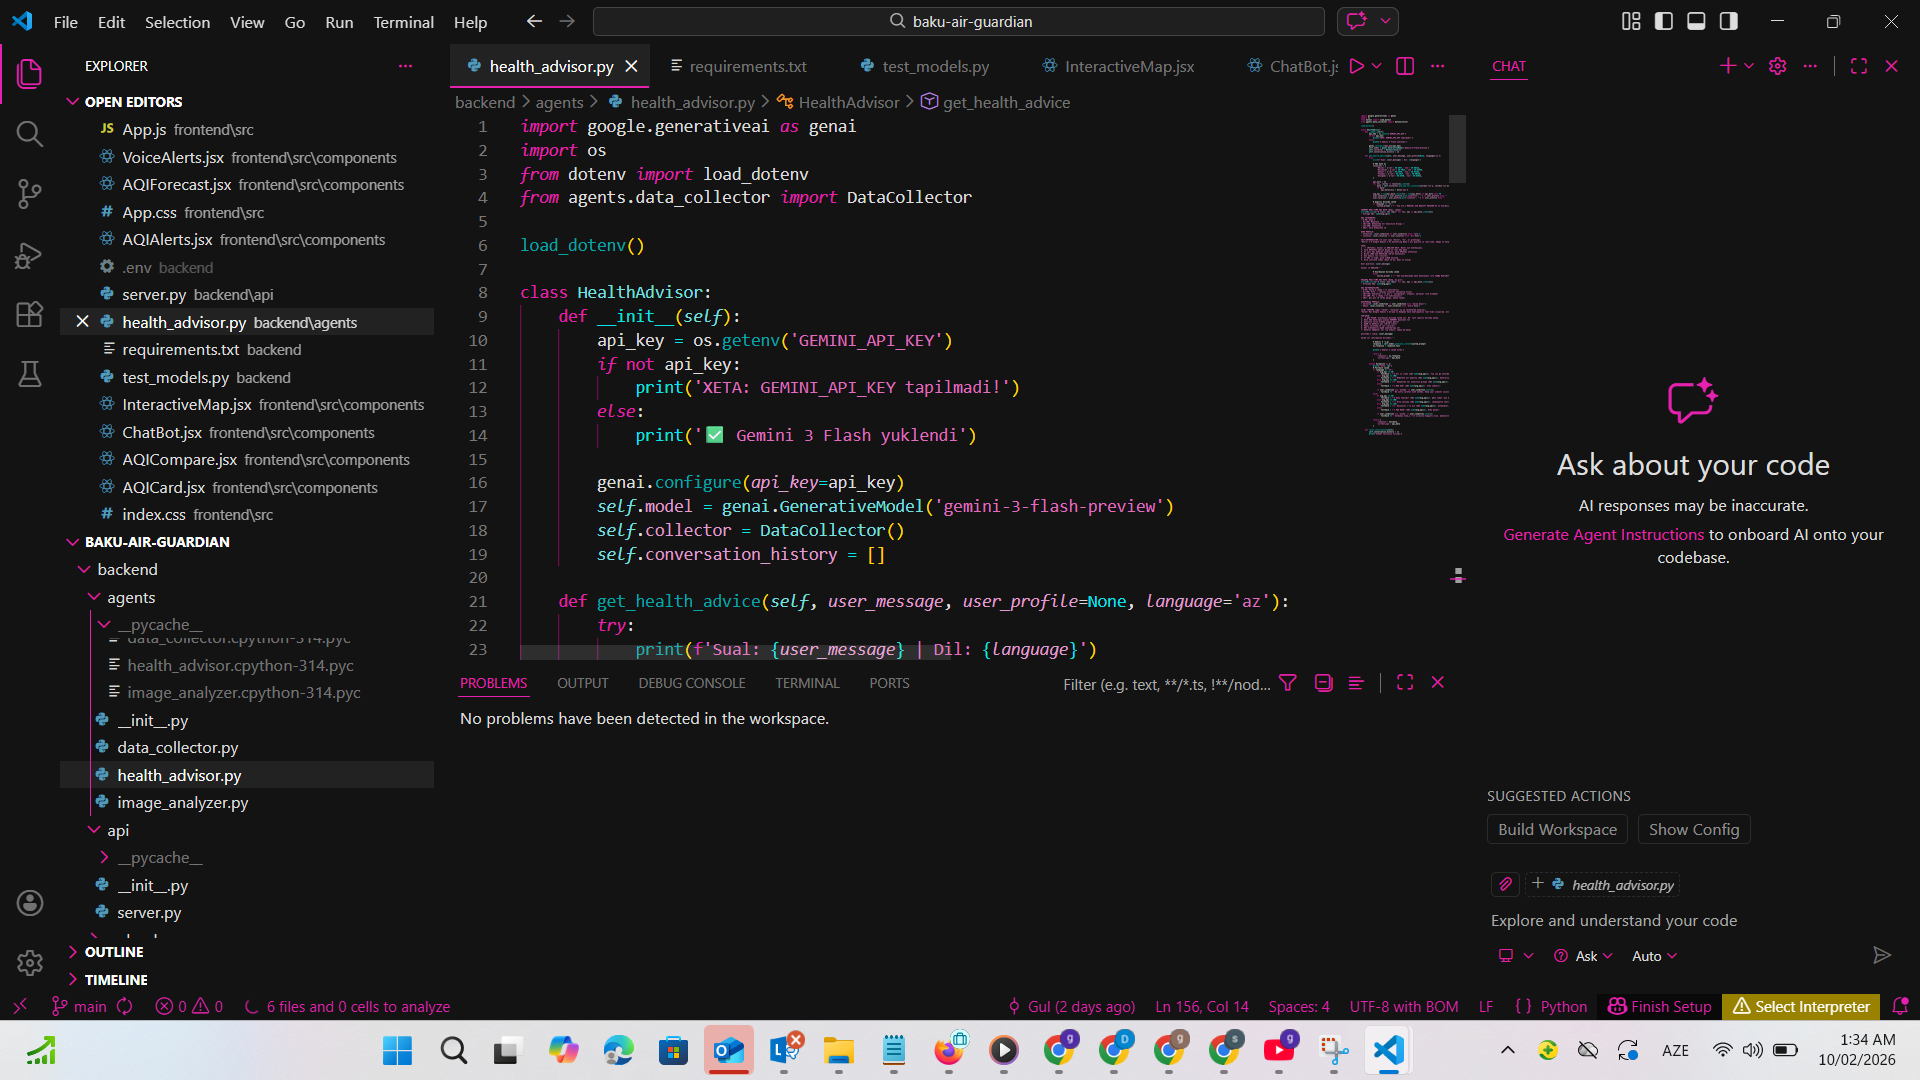Open the Testing flask view
Viewport: 1920px width, 1080px height.
point(29,374)
